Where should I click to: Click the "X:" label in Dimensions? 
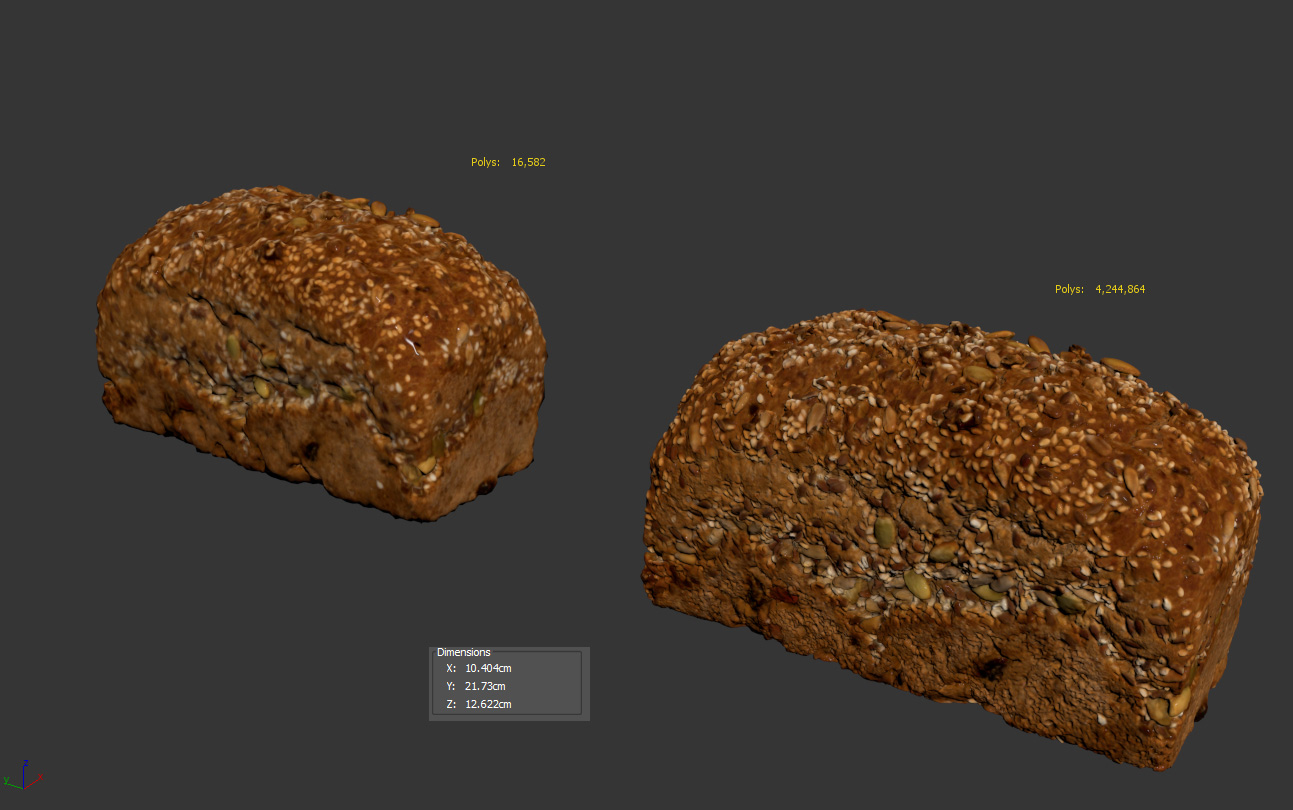coord(451,668)
